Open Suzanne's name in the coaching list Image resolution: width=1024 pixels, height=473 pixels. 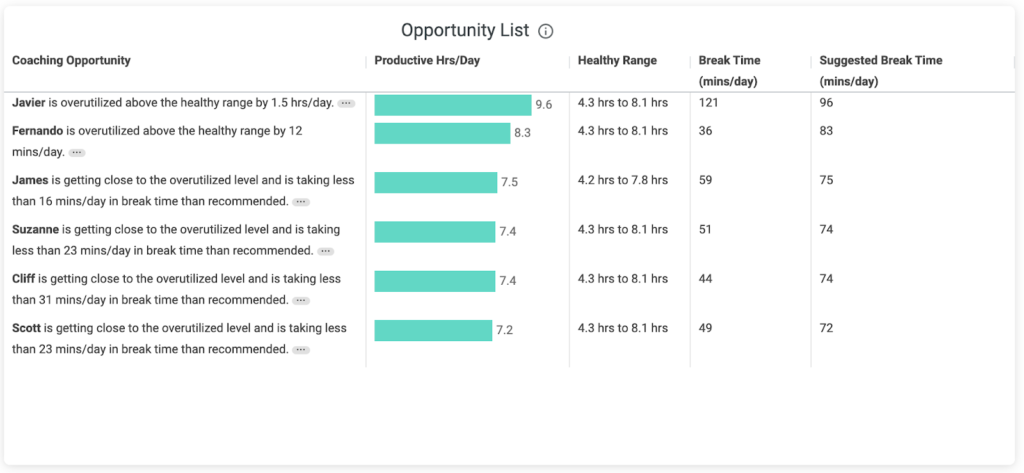(x=35, y=229)
